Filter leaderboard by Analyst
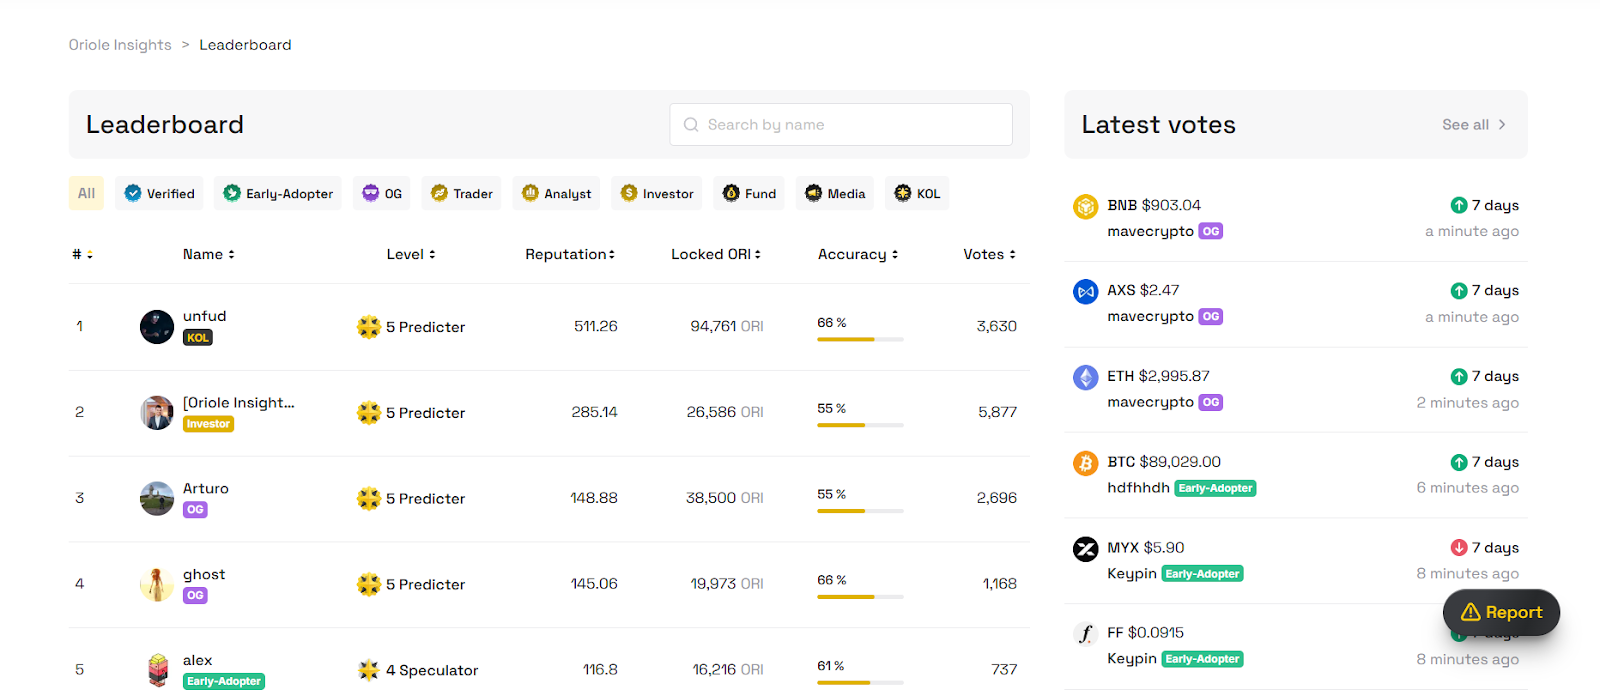 pyautogui.click(x=556, y=193)
